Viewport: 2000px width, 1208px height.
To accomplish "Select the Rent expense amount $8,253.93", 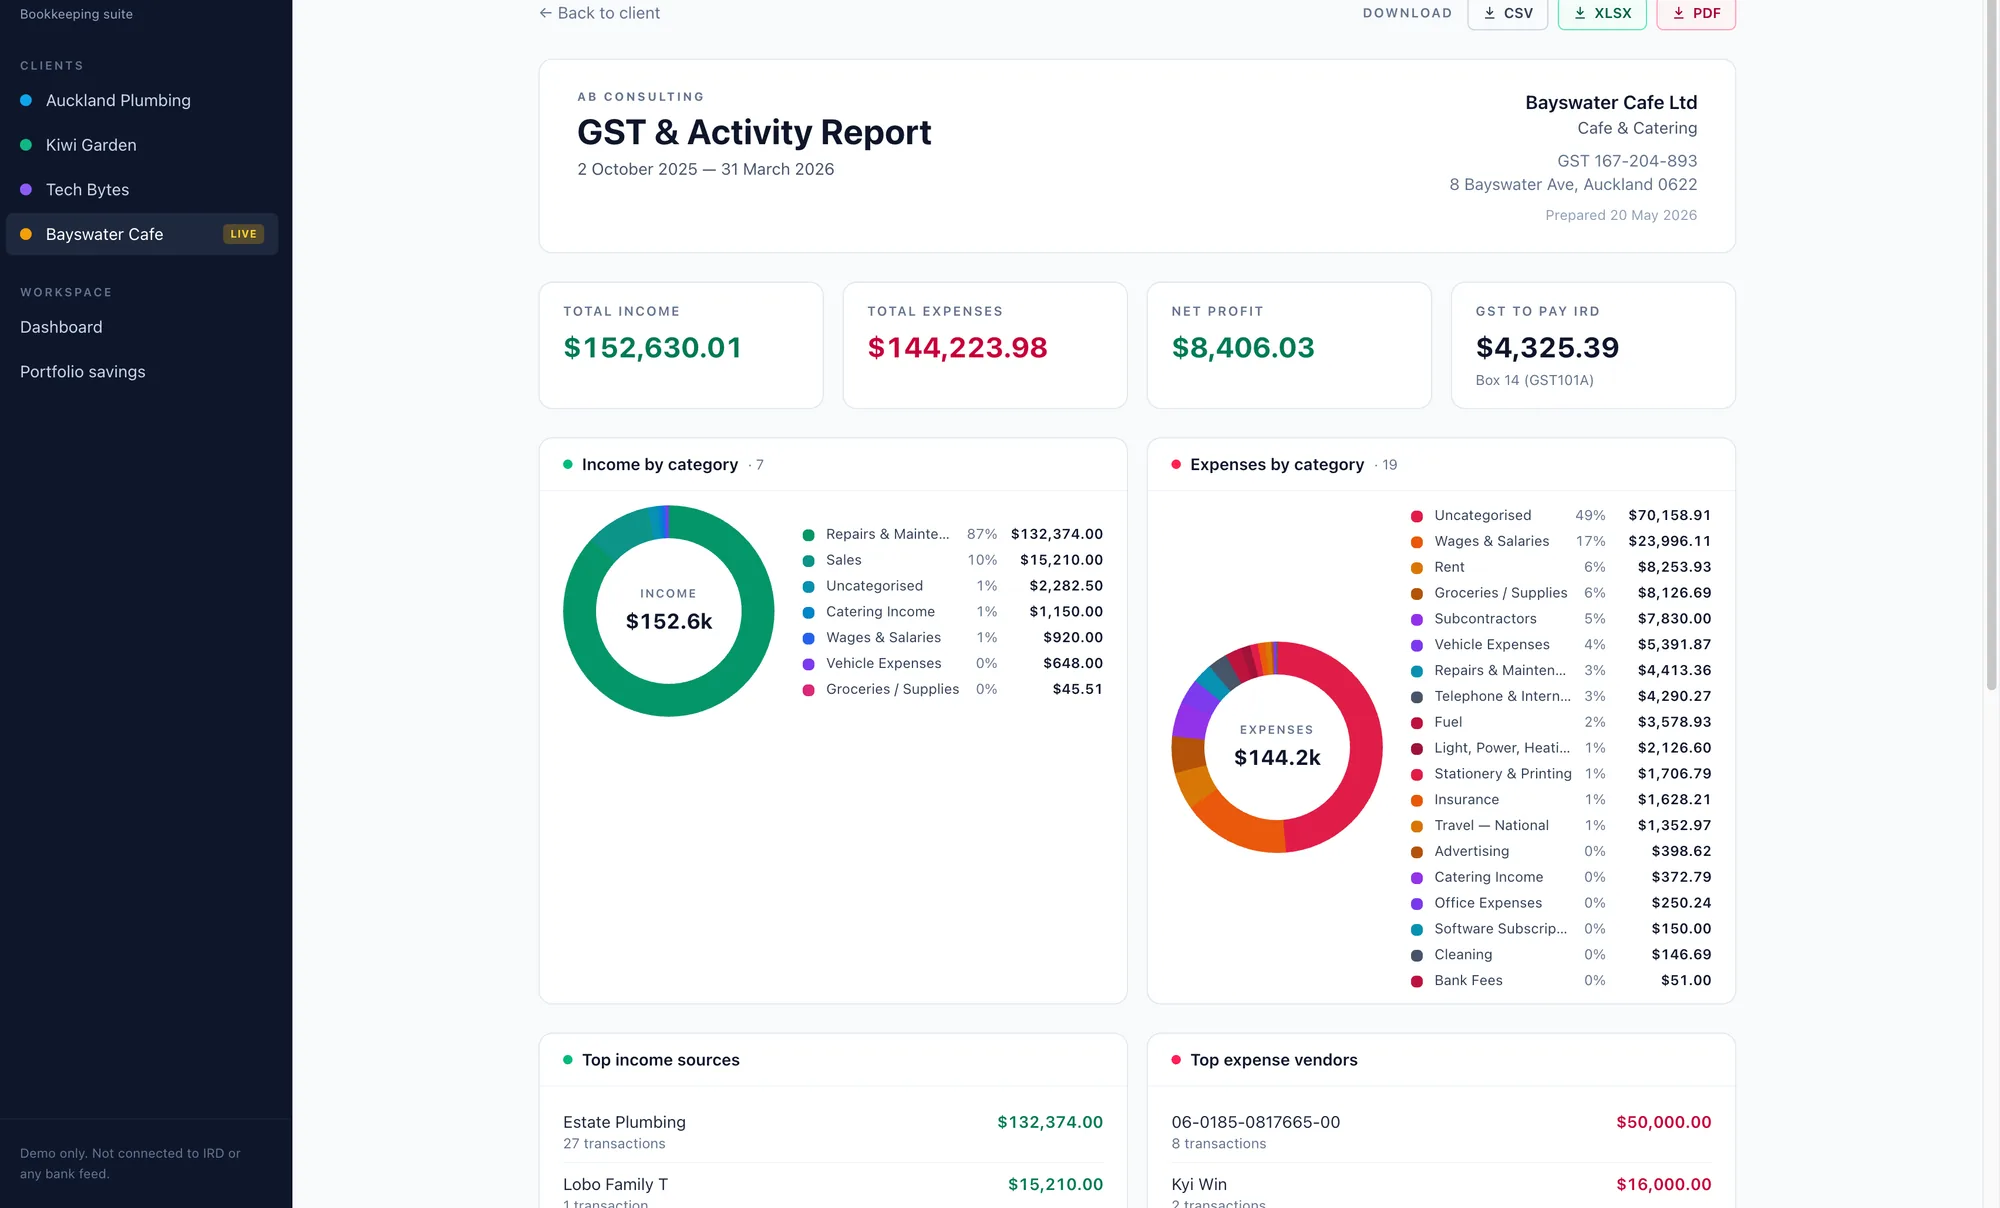I will click(1674, 567).
